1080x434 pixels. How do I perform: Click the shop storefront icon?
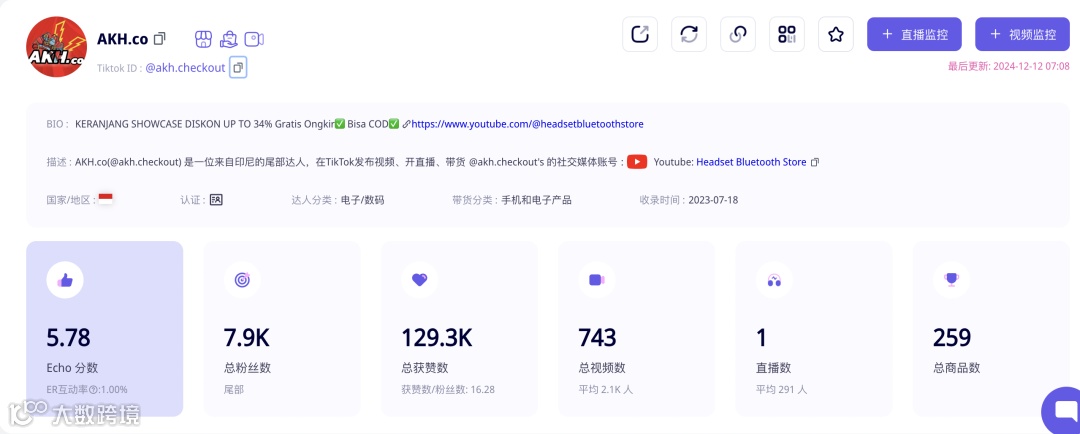(202, 39)
